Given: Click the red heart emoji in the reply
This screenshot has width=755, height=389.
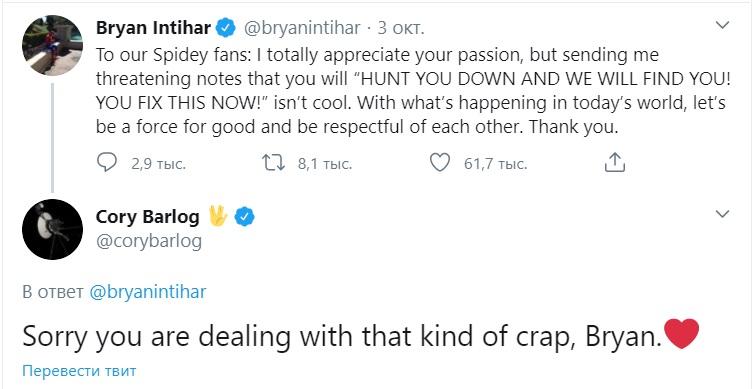Looking at the screenshot, I should click(681, 334).
